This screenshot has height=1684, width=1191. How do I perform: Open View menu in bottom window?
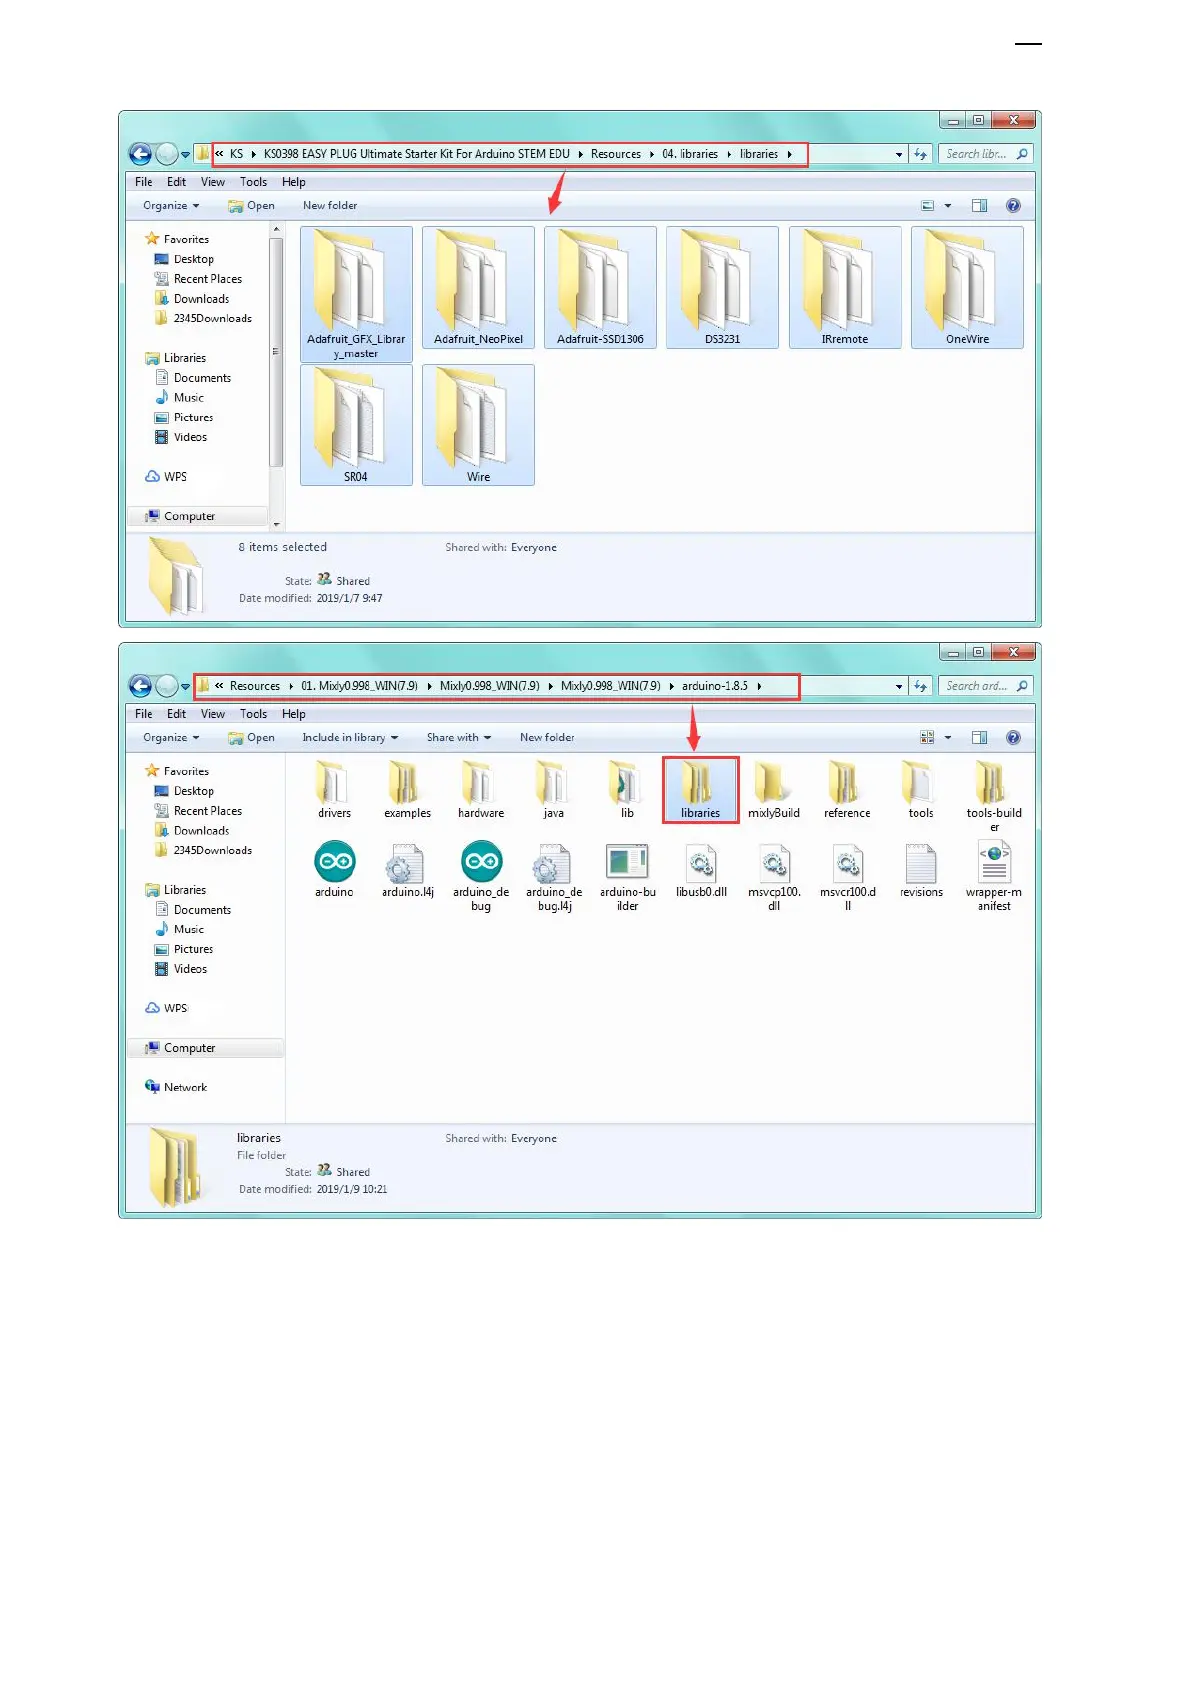pyautogui.click(x=213, y=714)
